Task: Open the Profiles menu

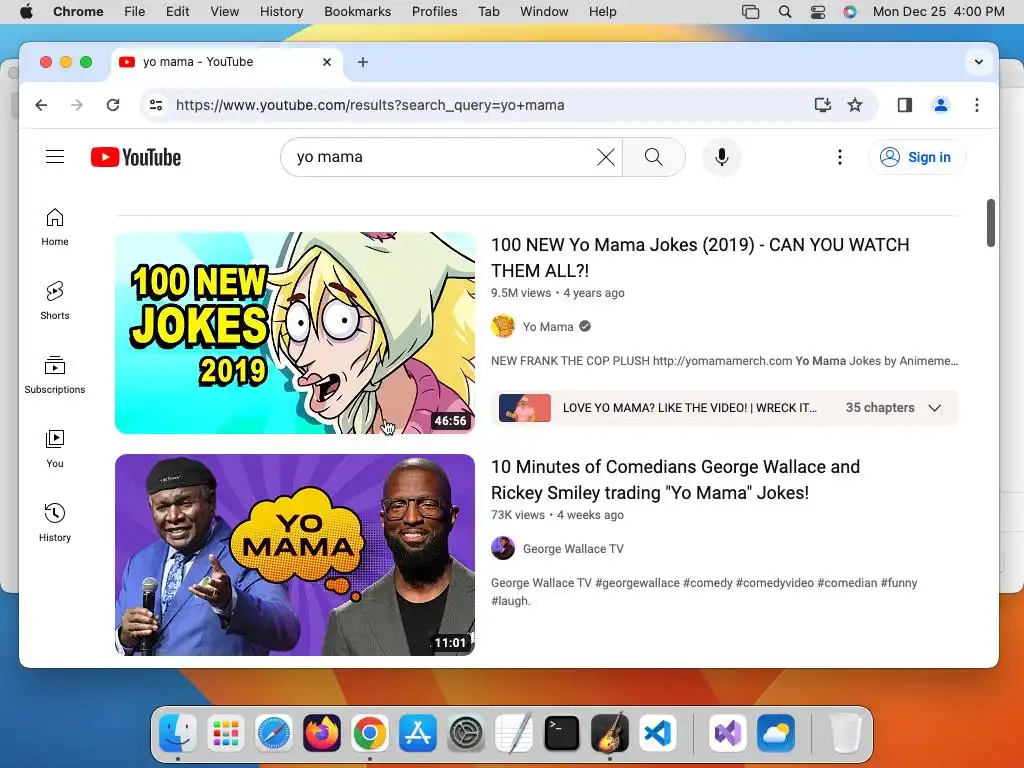Action: [434, 12]
